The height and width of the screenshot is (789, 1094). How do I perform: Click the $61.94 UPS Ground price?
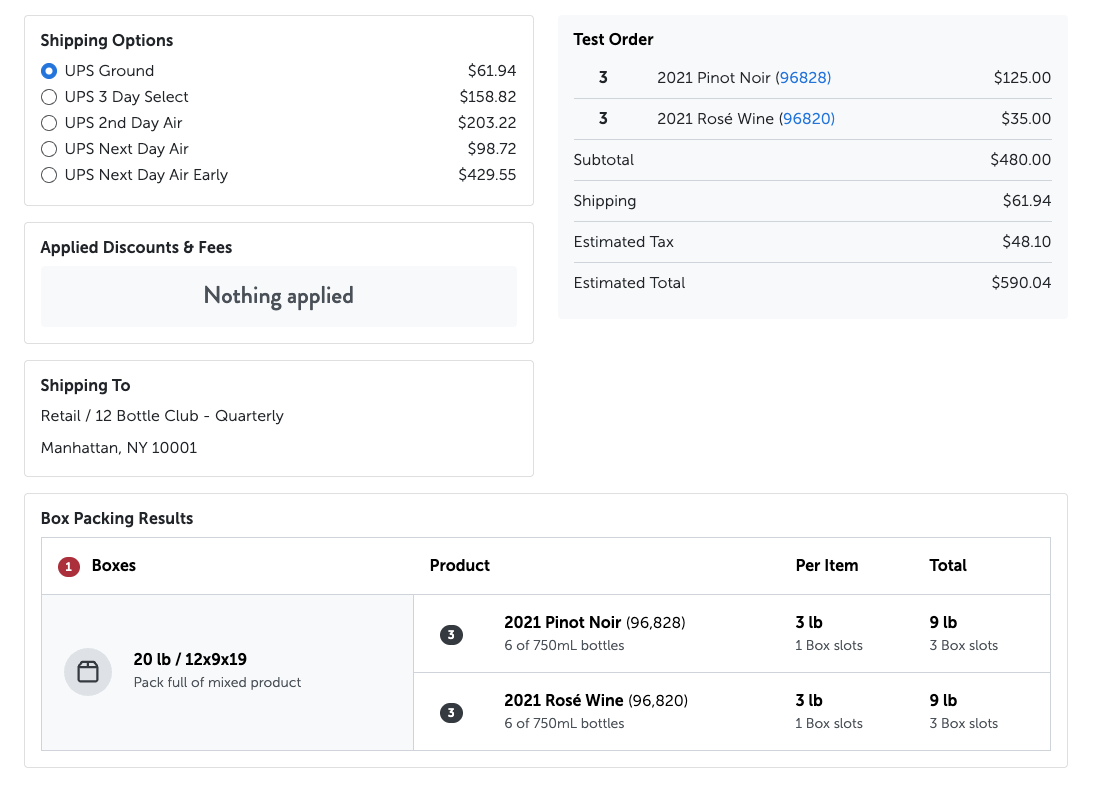pyautogui.click(x=492, y=70)
